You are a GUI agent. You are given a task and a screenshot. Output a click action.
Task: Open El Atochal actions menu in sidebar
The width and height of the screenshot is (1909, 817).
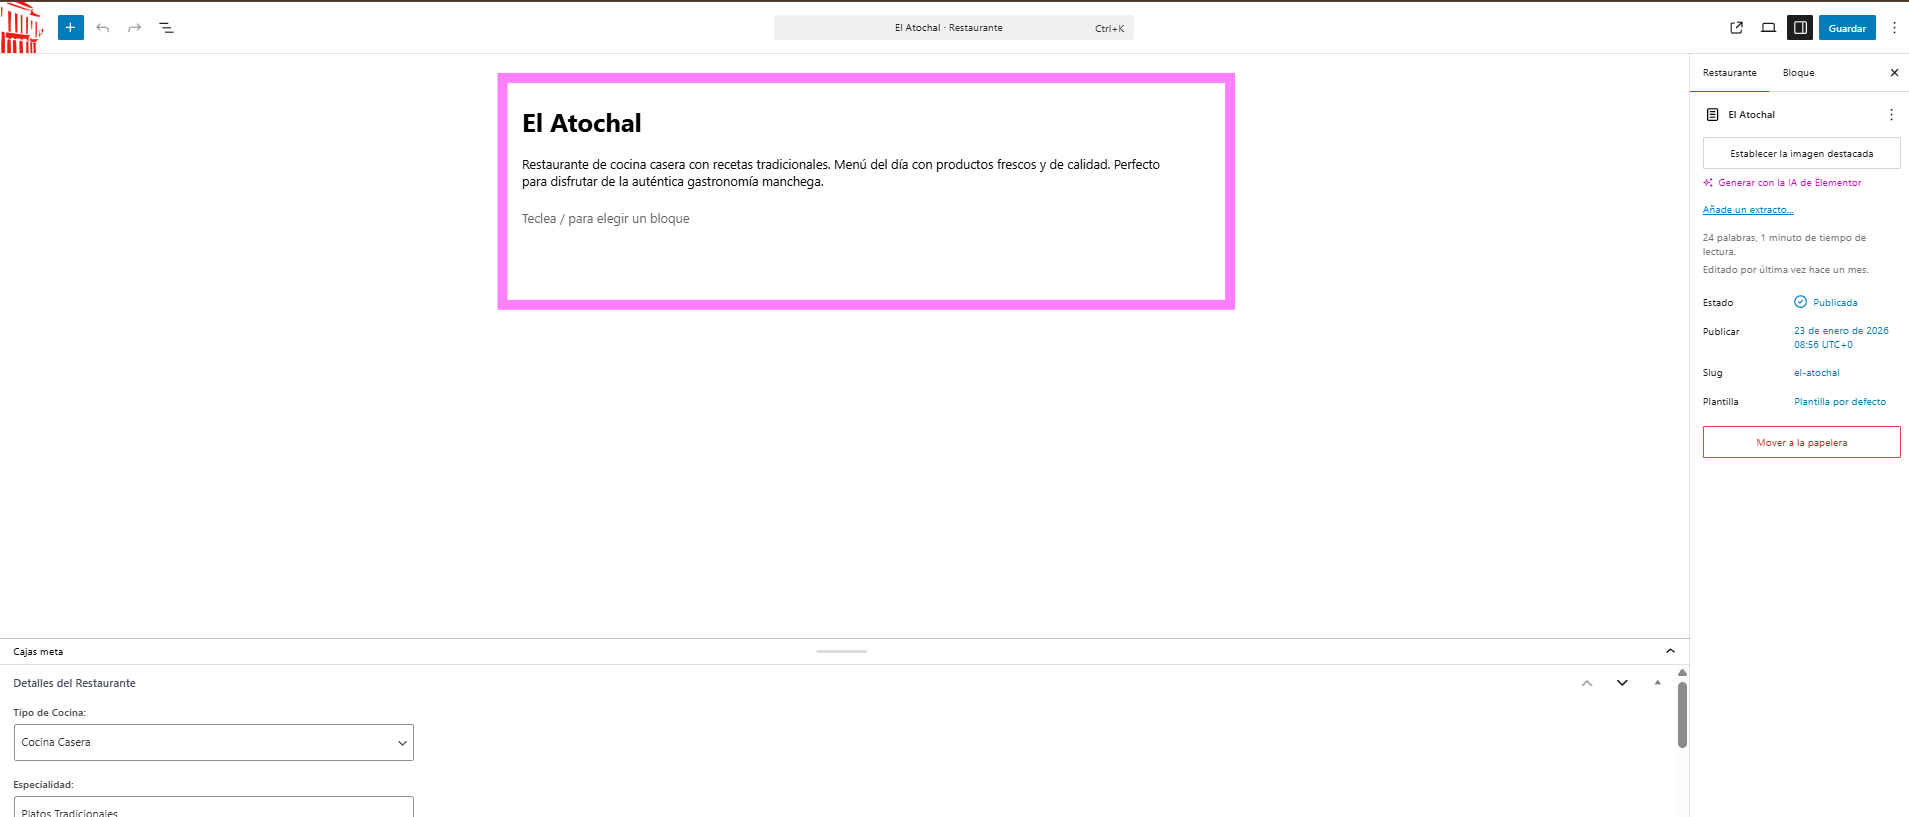coord(1891,115)
